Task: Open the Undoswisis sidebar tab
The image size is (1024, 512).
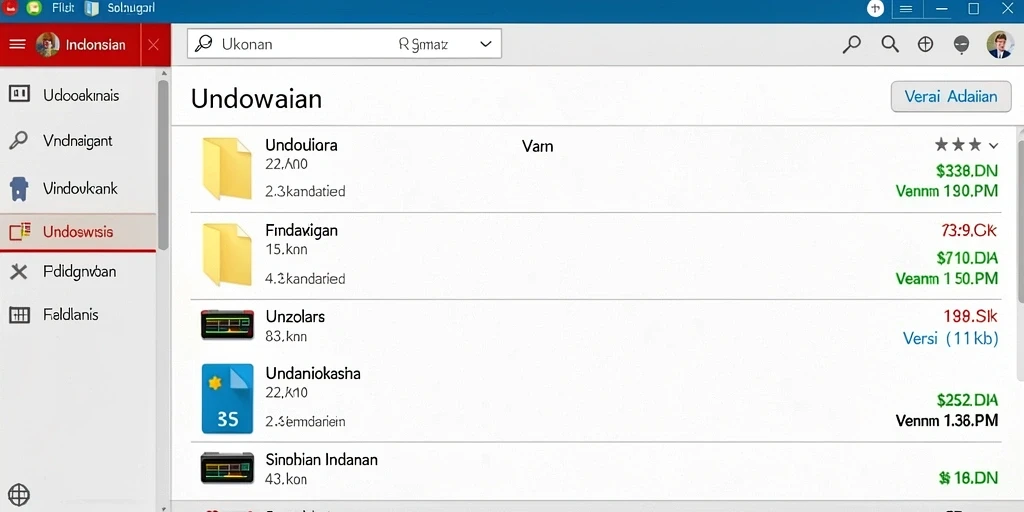Action: pos(78,232)
